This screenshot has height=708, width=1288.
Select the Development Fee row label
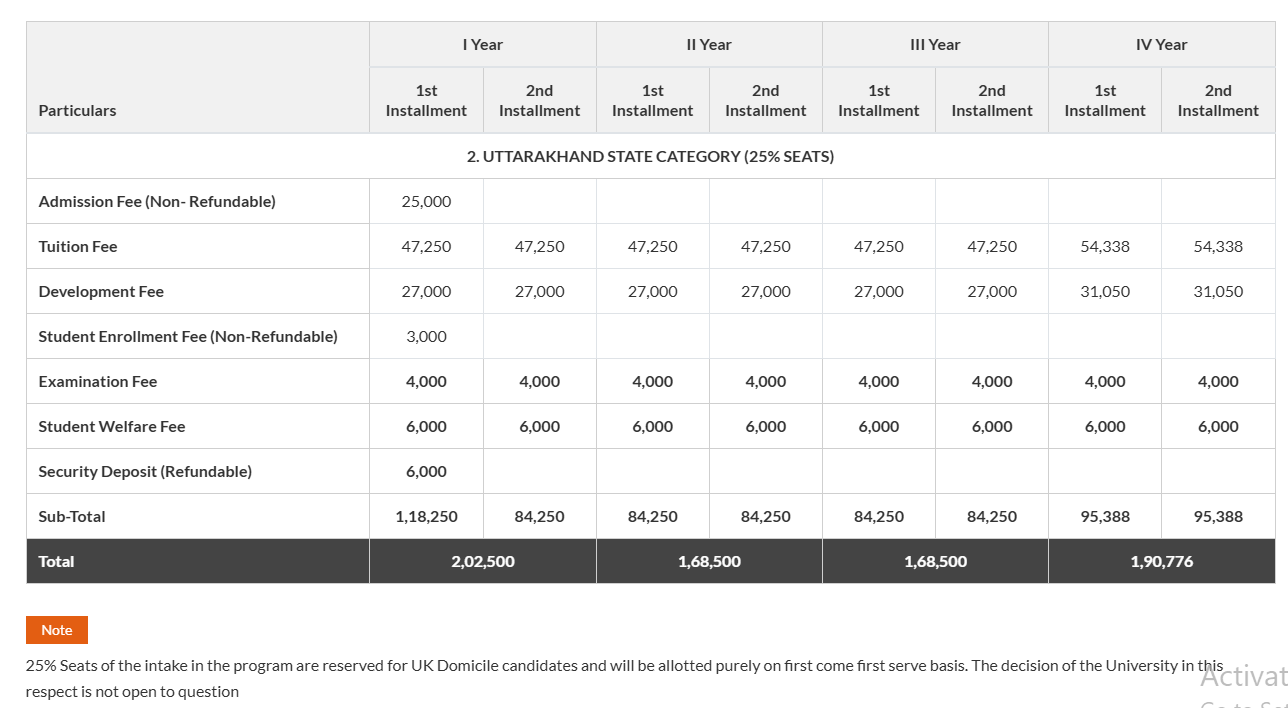tap(101, 291)
